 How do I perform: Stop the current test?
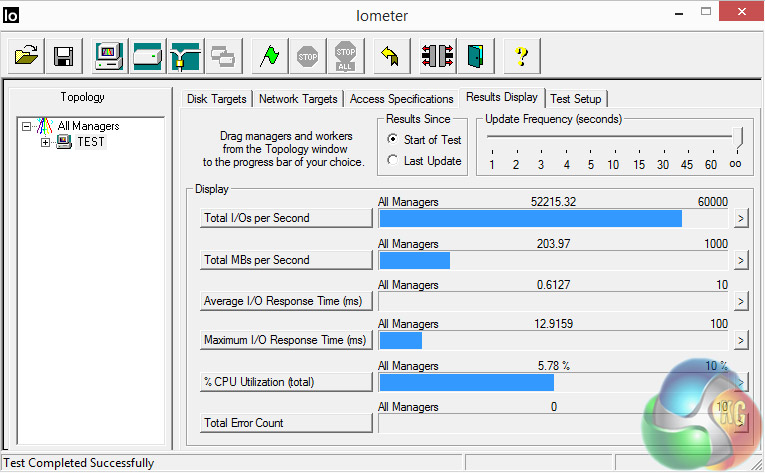coord(308,56)
